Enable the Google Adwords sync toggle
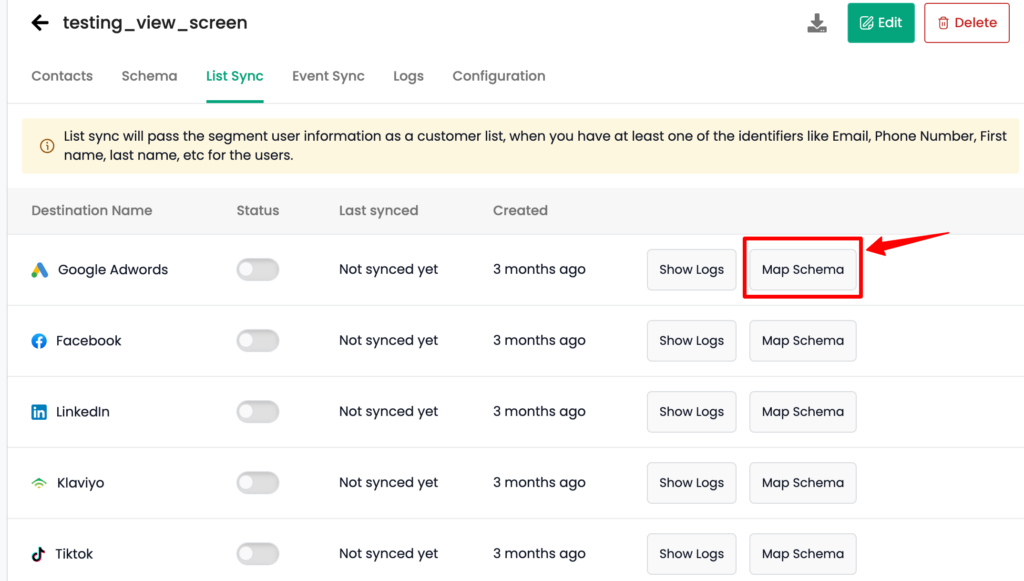The image size is (1024, 581). pos(258,270)
